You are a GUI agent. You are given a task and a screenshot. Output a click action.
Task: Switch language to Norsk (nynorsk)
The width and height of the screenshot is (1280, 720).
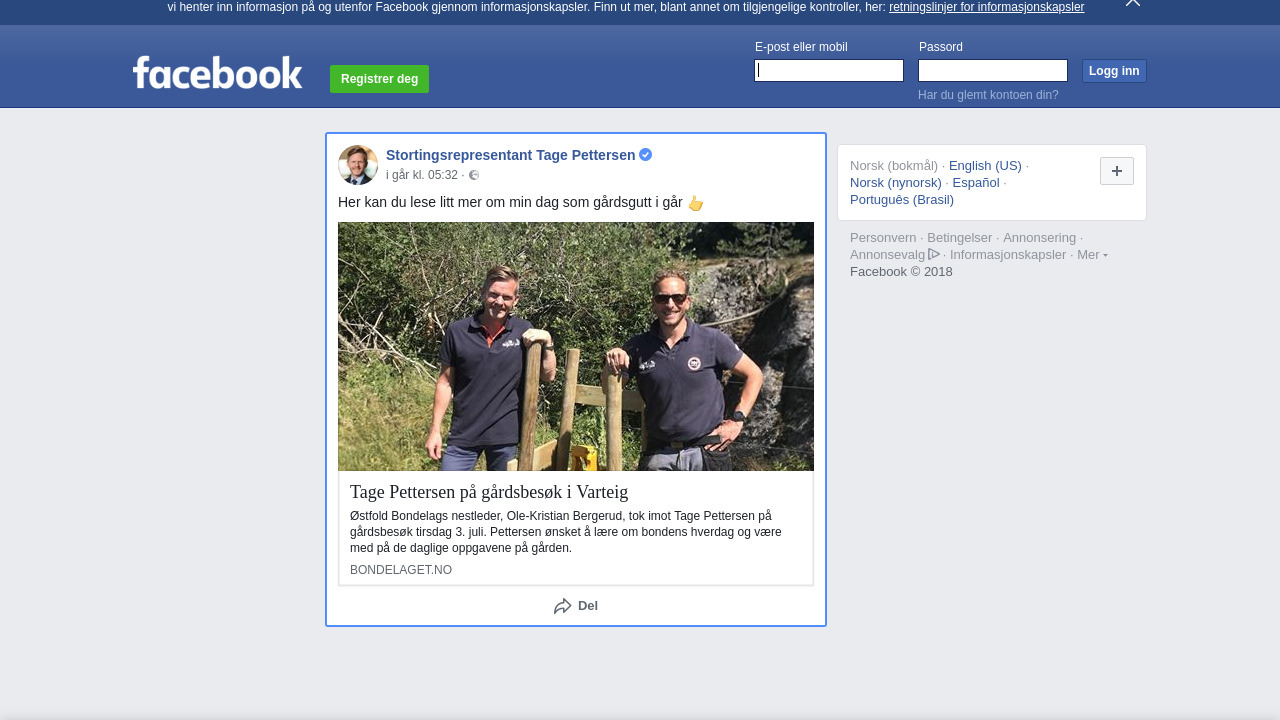(896, 183)
